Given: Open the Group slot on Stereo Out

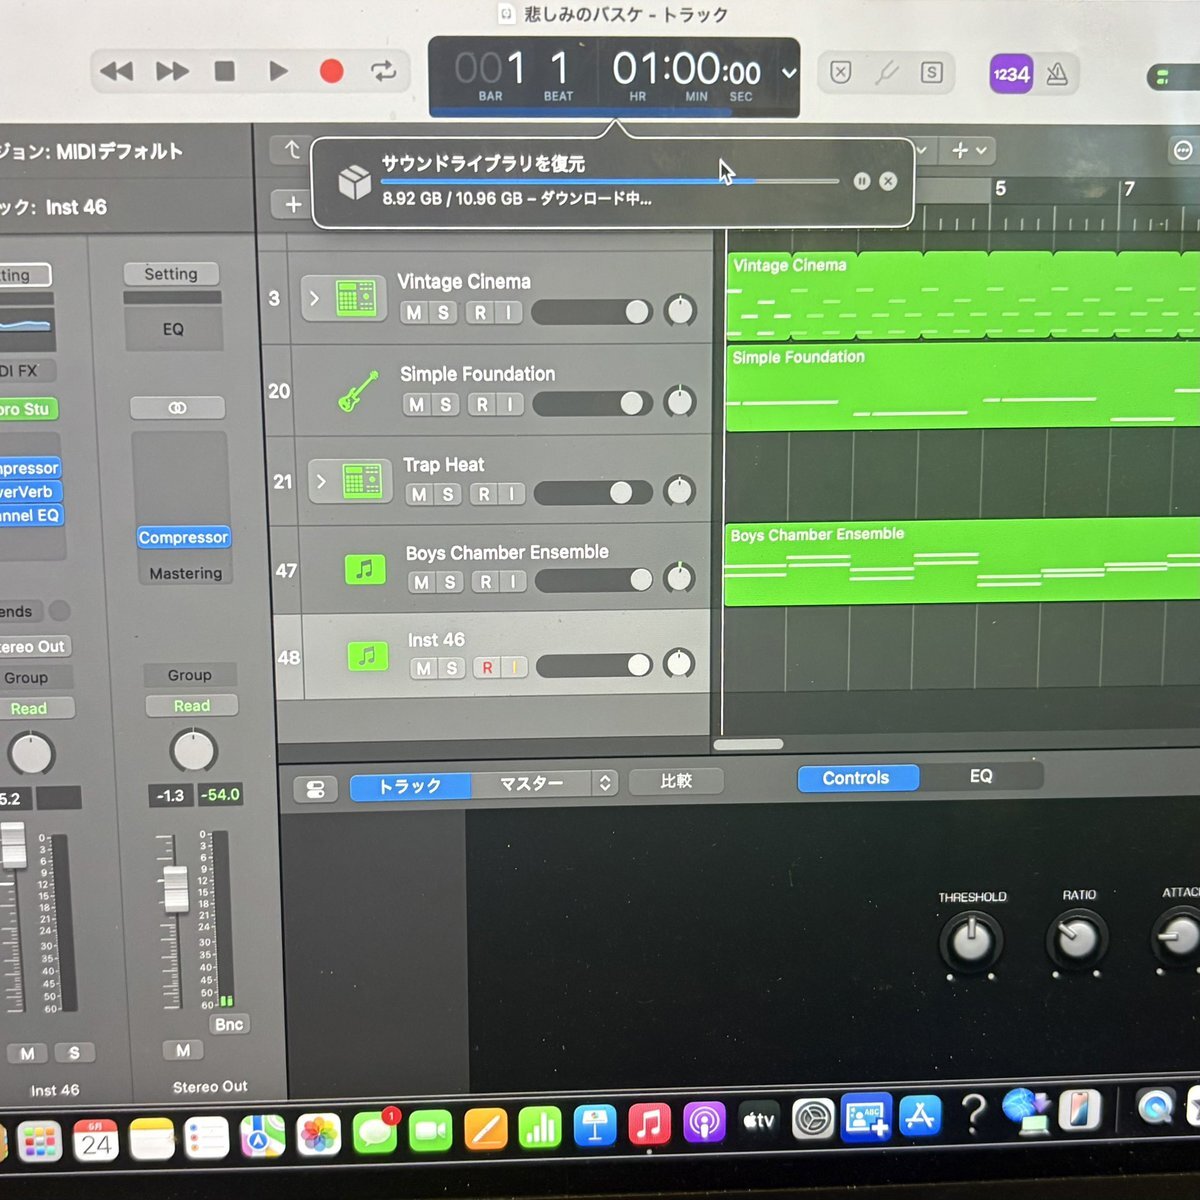Looking at the screenshot, I should (x=190, y=676).
